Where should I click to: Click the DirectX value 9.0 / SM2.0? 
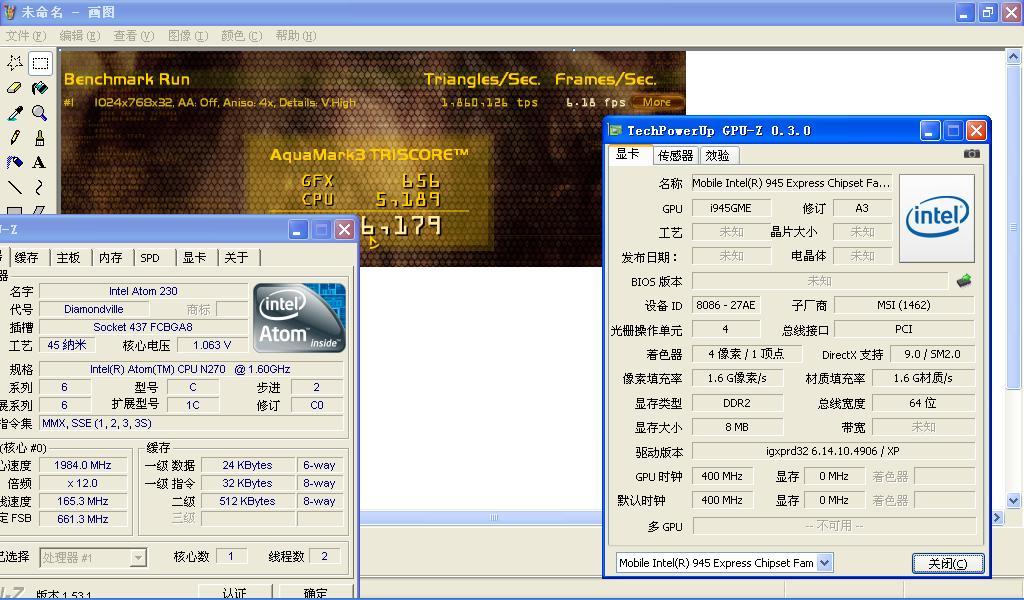[932, 354]
